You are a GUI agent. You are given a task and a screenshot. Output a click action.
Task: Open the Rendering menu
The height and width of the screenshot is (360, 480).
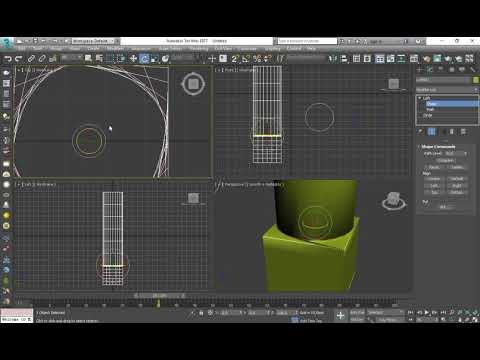[199, 49]
